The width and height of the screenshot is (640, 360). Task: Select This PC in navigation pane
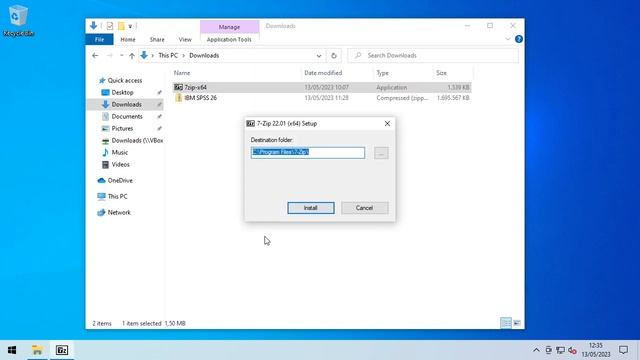[x=117, y=196]
